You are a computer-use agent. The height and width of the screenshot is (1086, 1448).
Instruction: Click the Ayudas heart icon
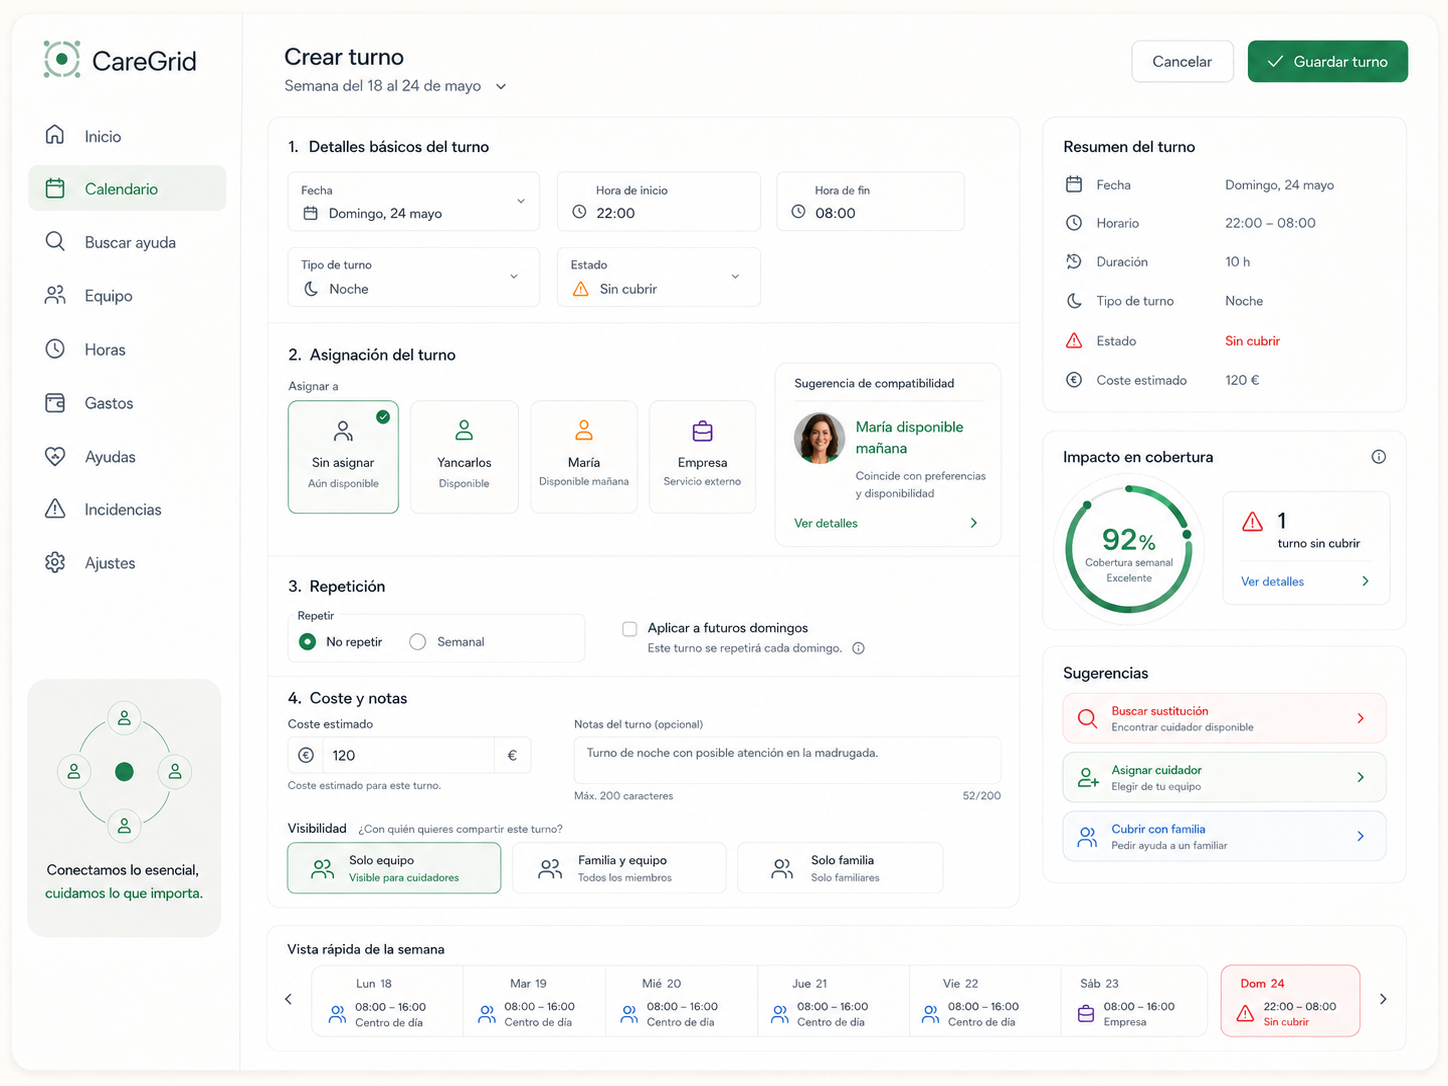pyautogui.click(x=55, y=456)
